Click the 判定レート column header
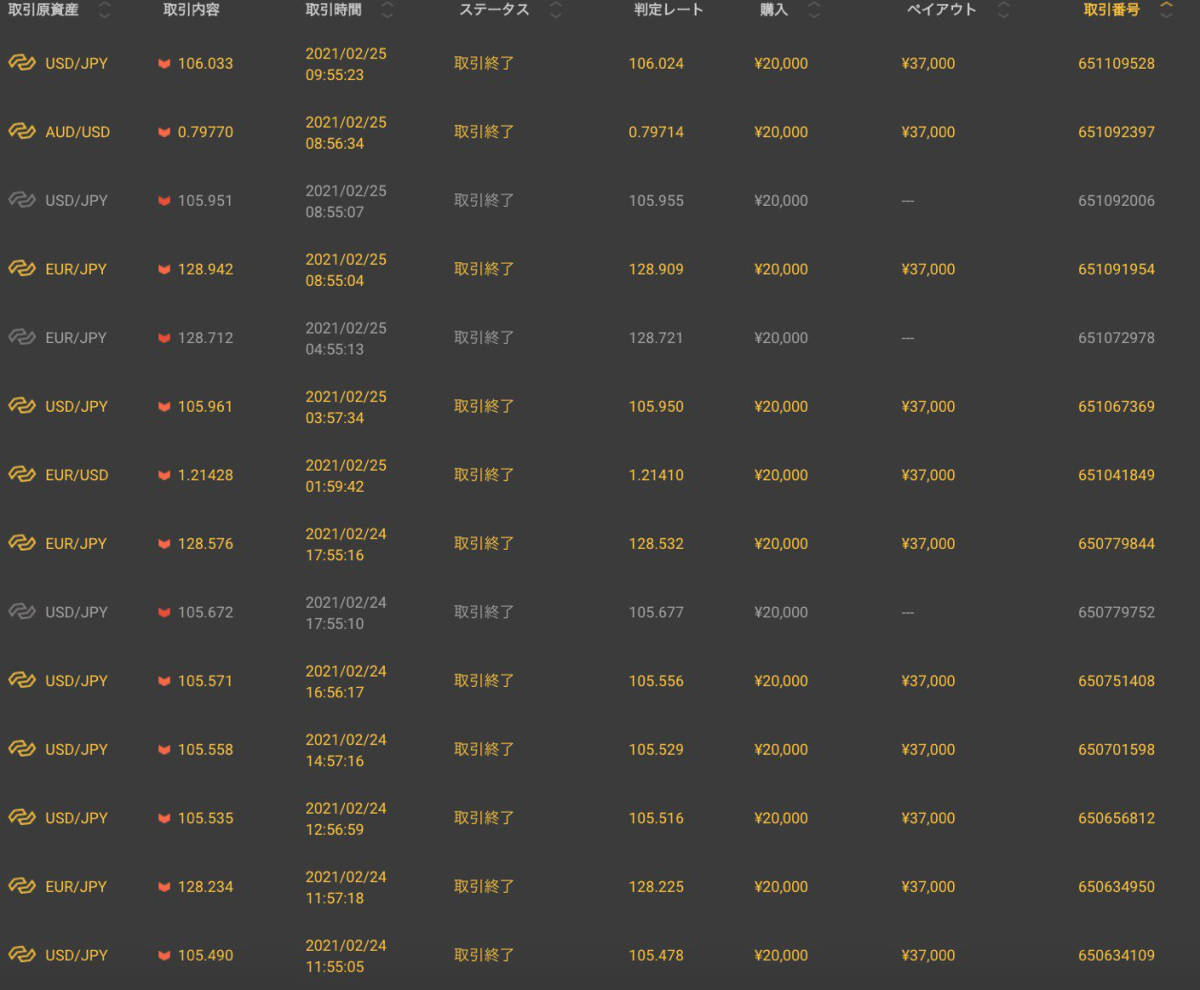The width and height of the screenshot is (1200, 990). pos(669,10)
